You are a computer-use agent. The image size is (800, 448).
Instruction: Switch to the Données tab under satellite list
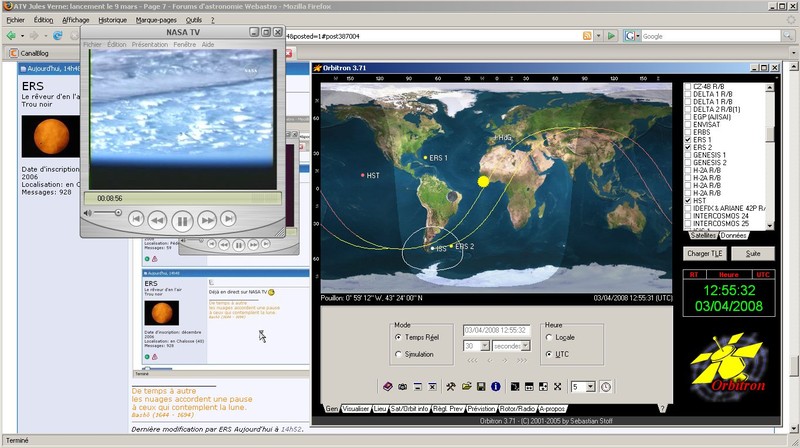(734, 236)
